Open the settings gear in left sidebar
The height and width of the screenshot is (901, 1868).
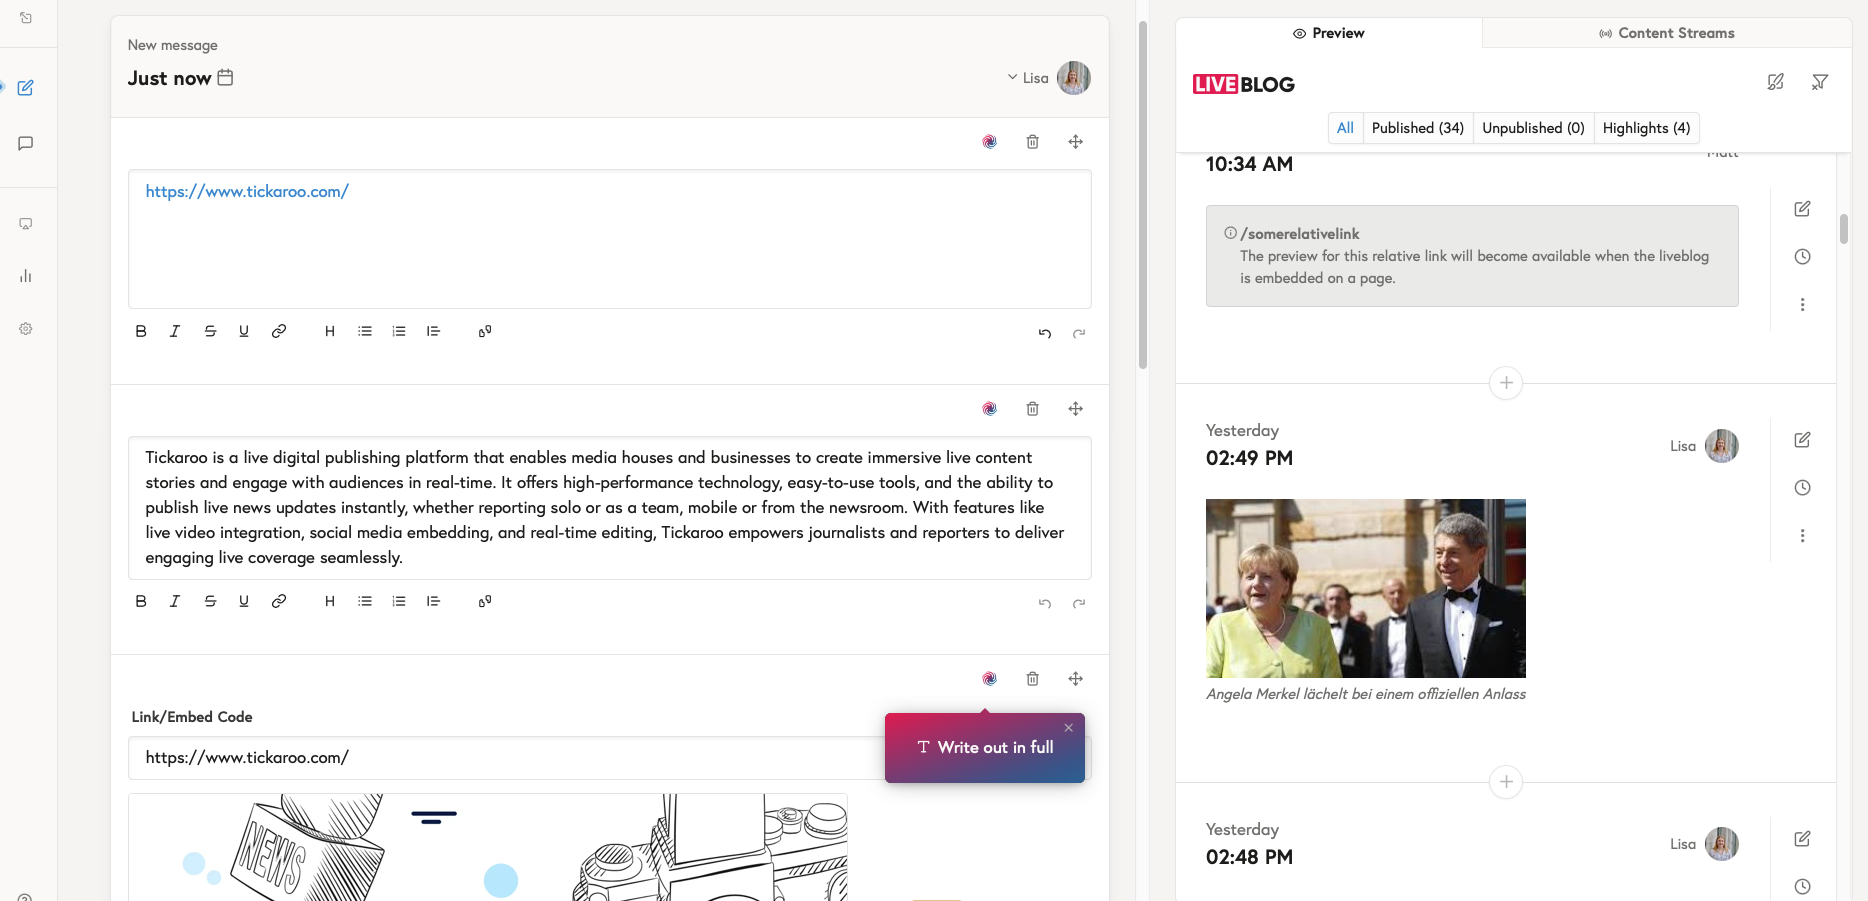pyautogui.click(x=26, y=329)
